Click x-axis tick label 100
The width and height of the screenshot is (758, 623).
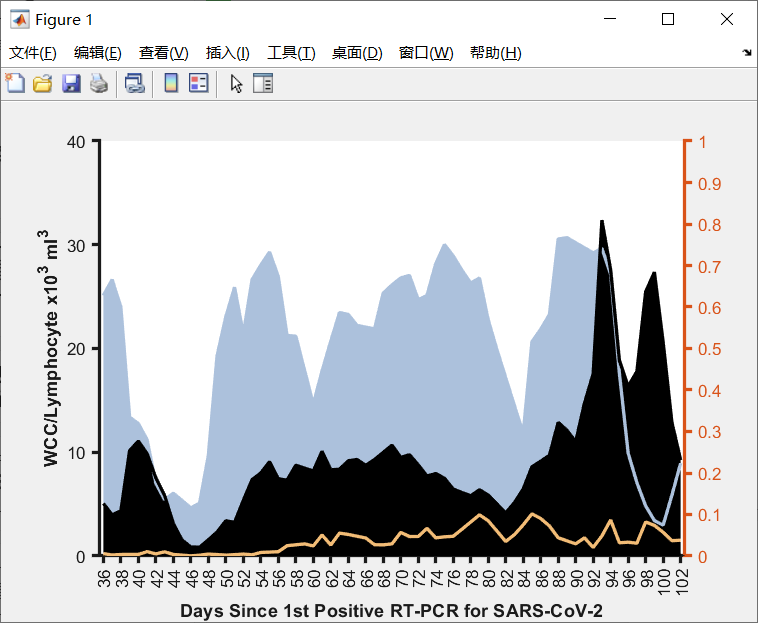coord(664,581)
